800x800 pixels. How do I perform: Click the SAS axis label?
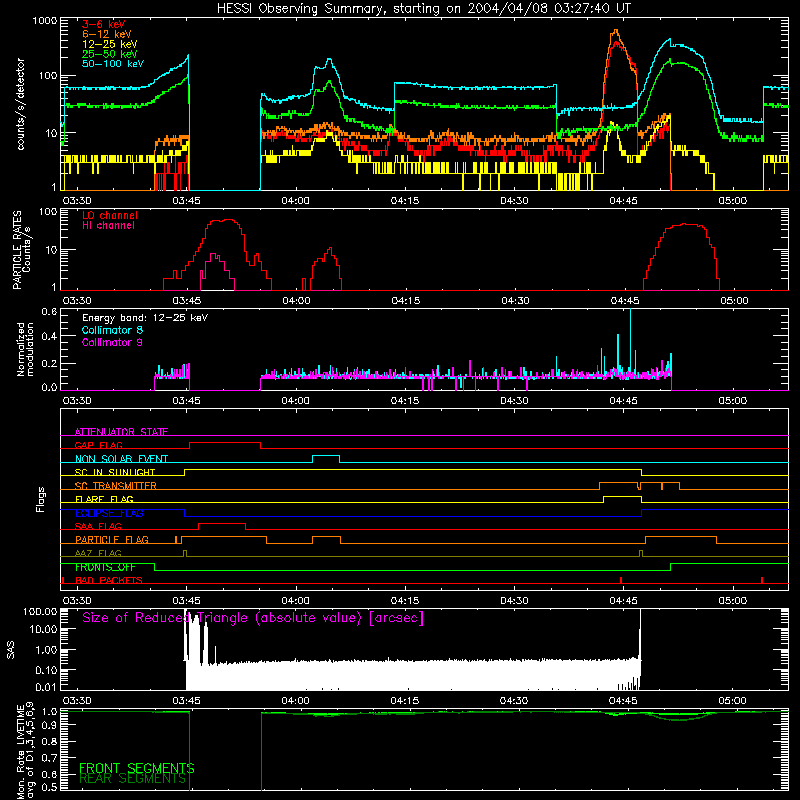(10, 649)
